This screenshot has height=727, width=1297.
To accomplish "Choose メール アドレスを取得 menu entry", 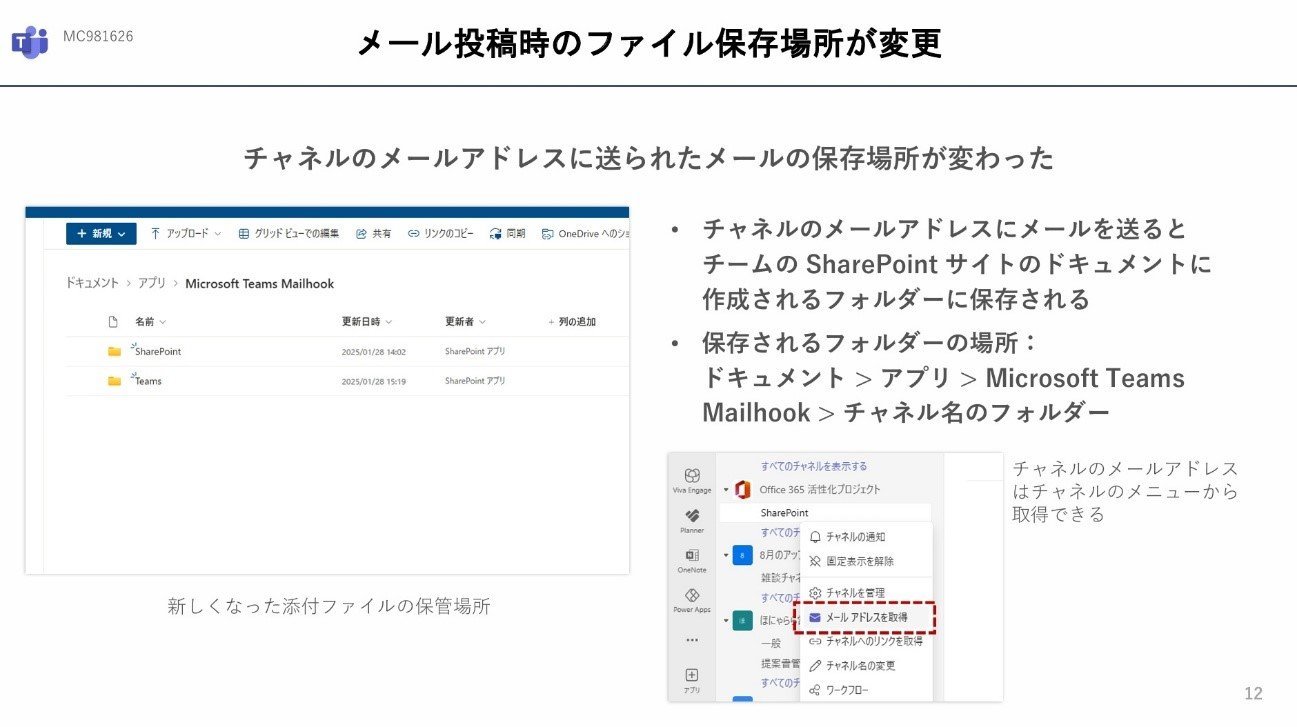I will pos(866,617).
